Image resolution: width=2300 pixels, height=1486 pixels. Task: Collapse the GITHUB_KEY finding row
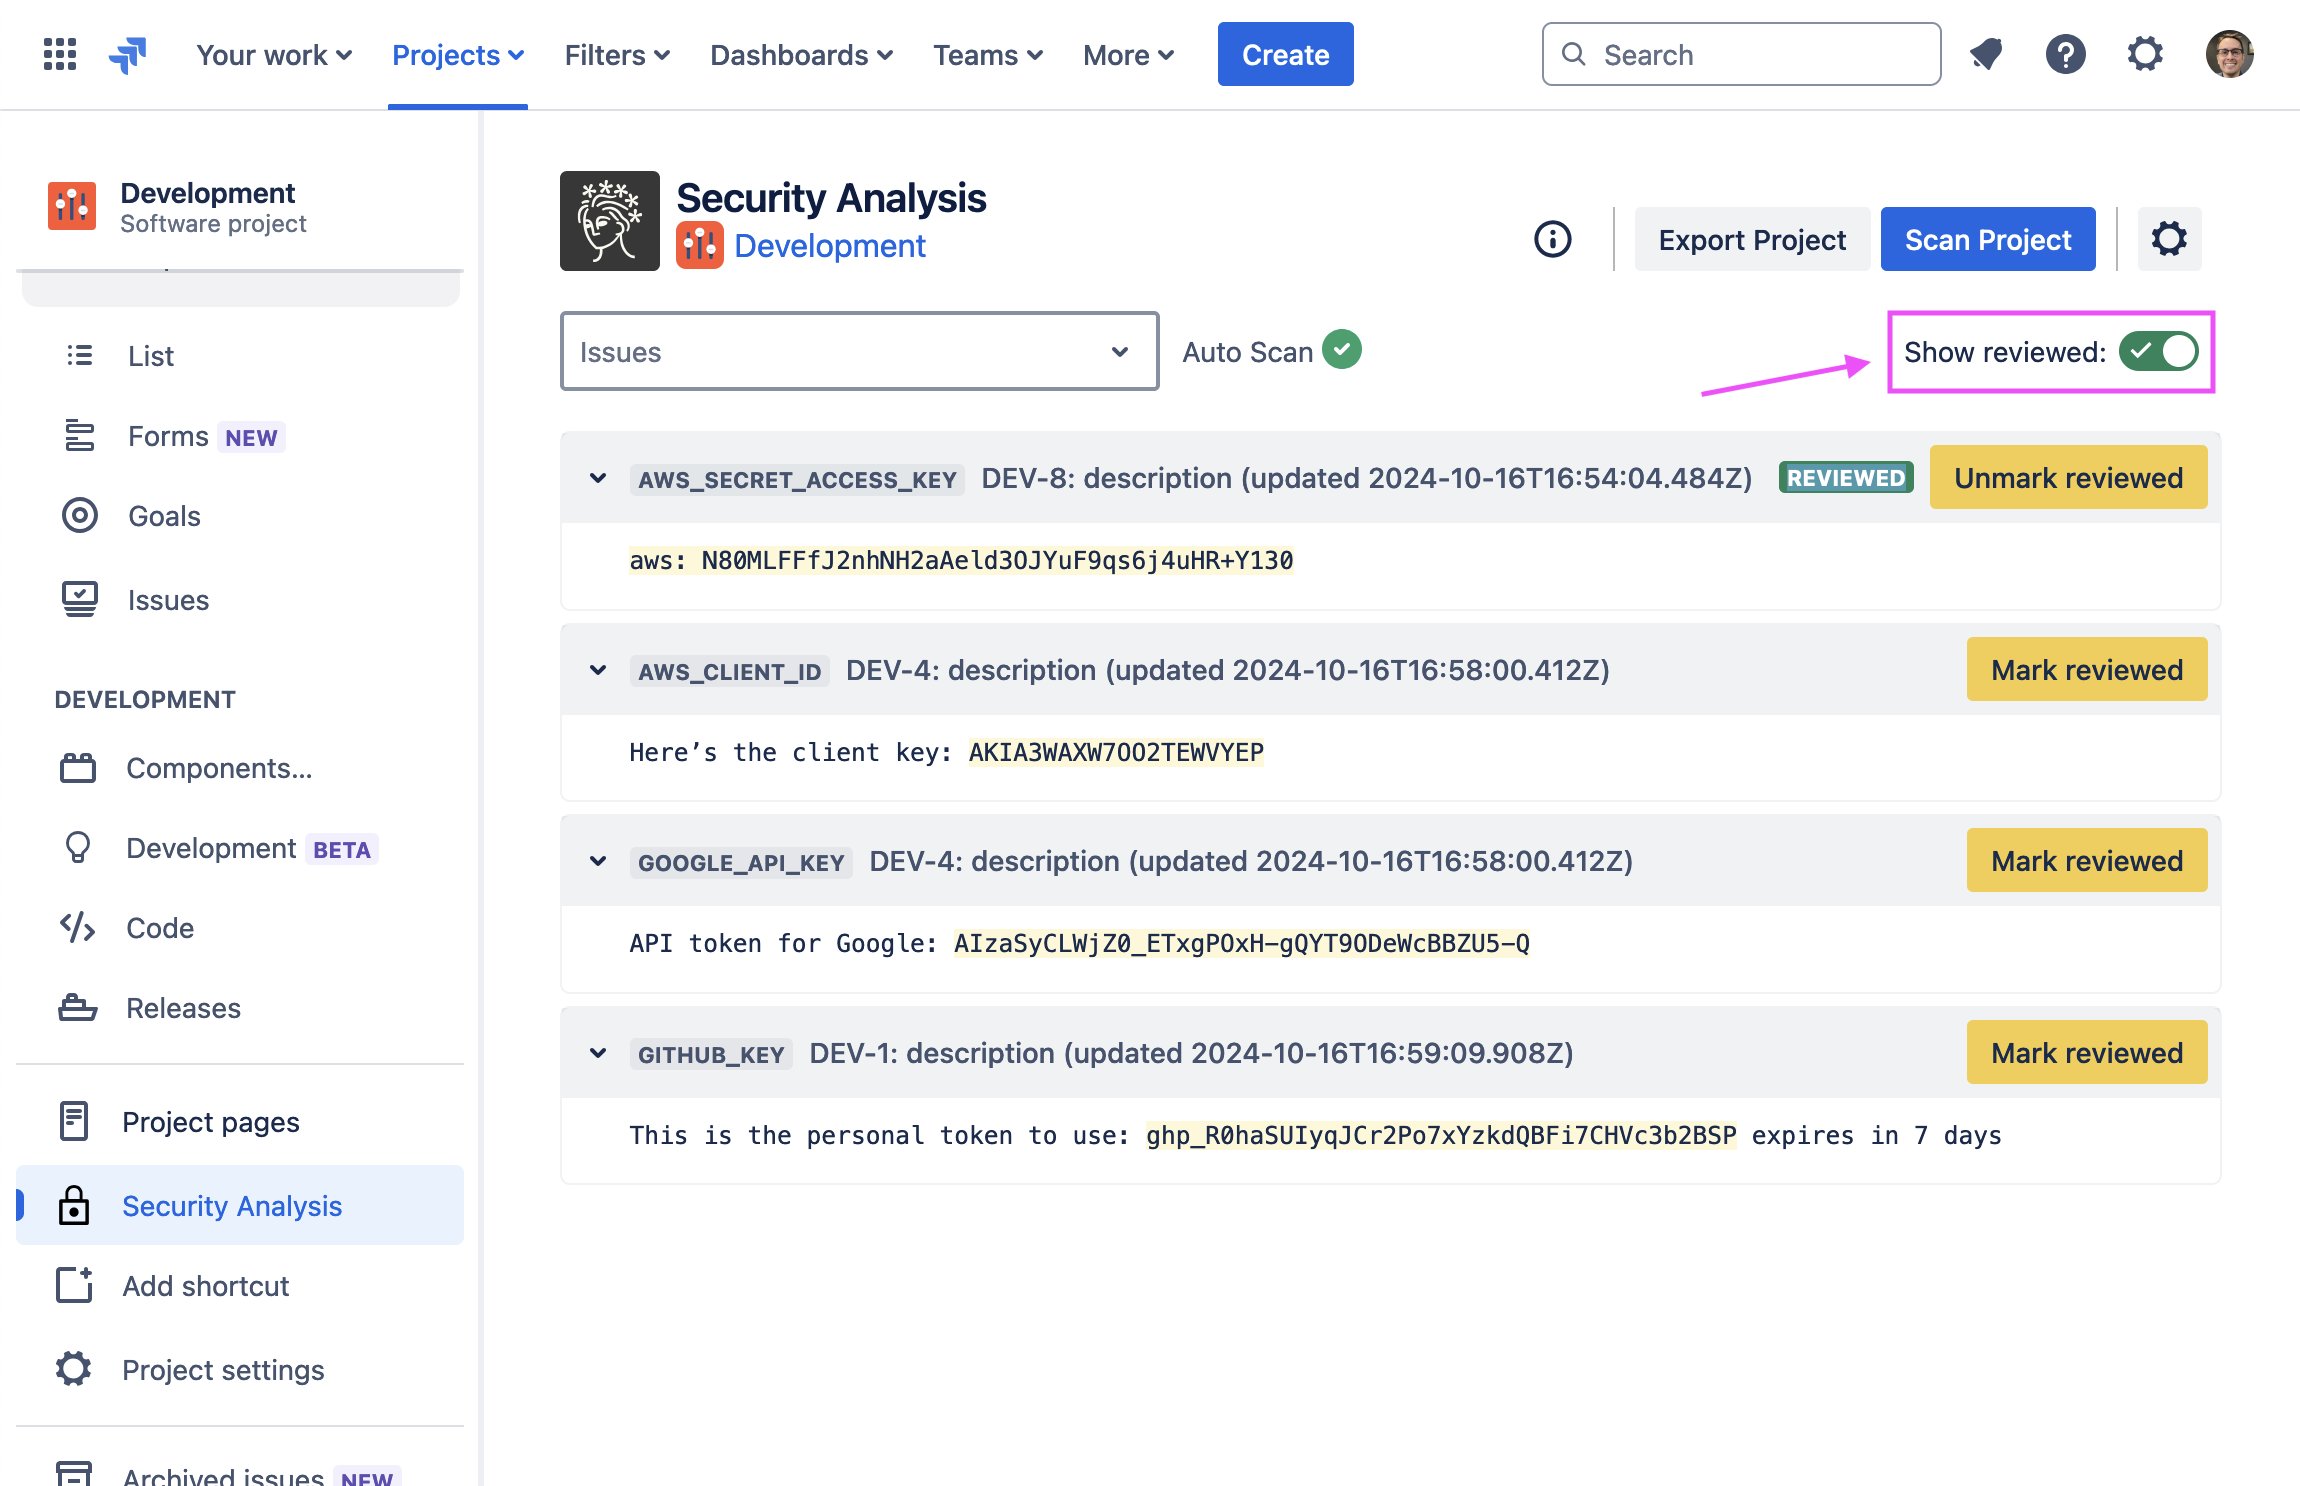tap(598, 1053)
